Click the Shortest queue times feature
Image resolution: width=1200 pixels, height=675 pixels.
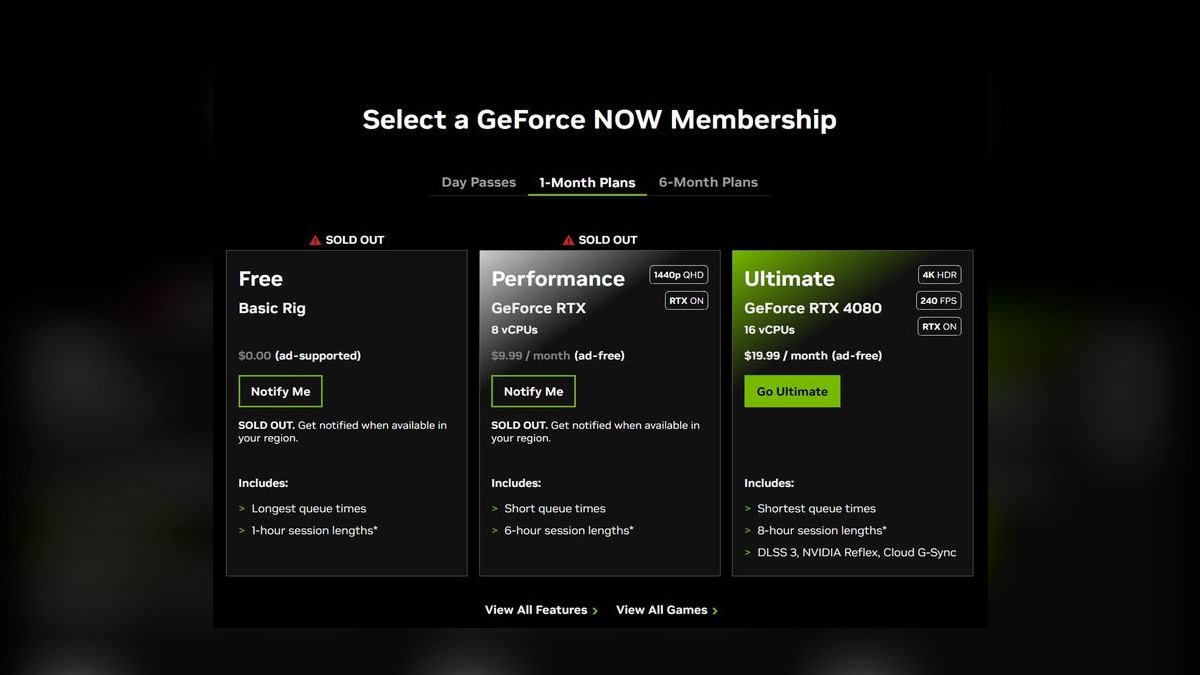[x=816, y=509]
